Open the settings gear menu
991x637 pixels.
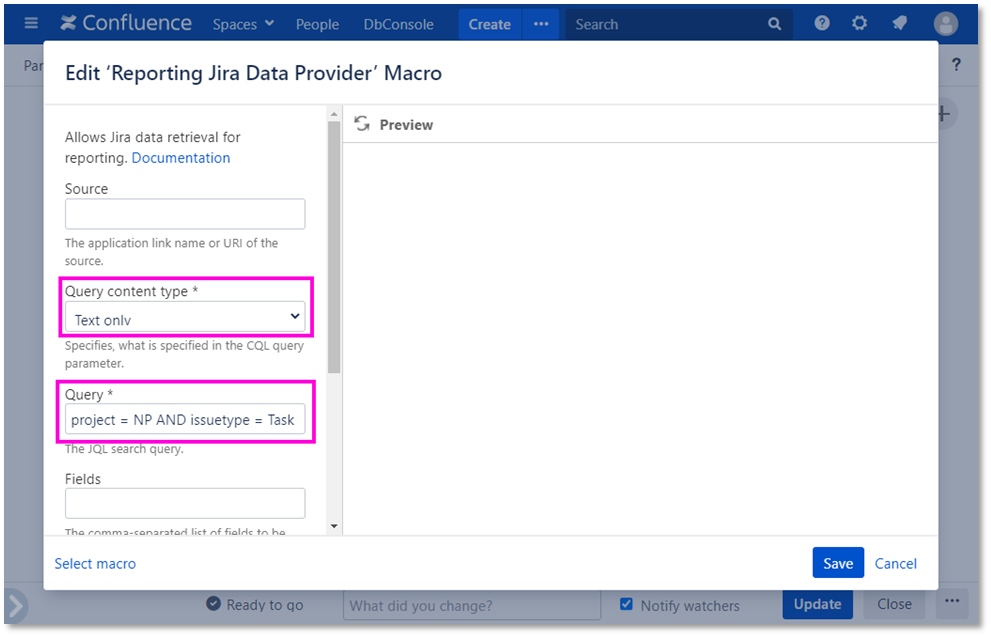point(860,23)
